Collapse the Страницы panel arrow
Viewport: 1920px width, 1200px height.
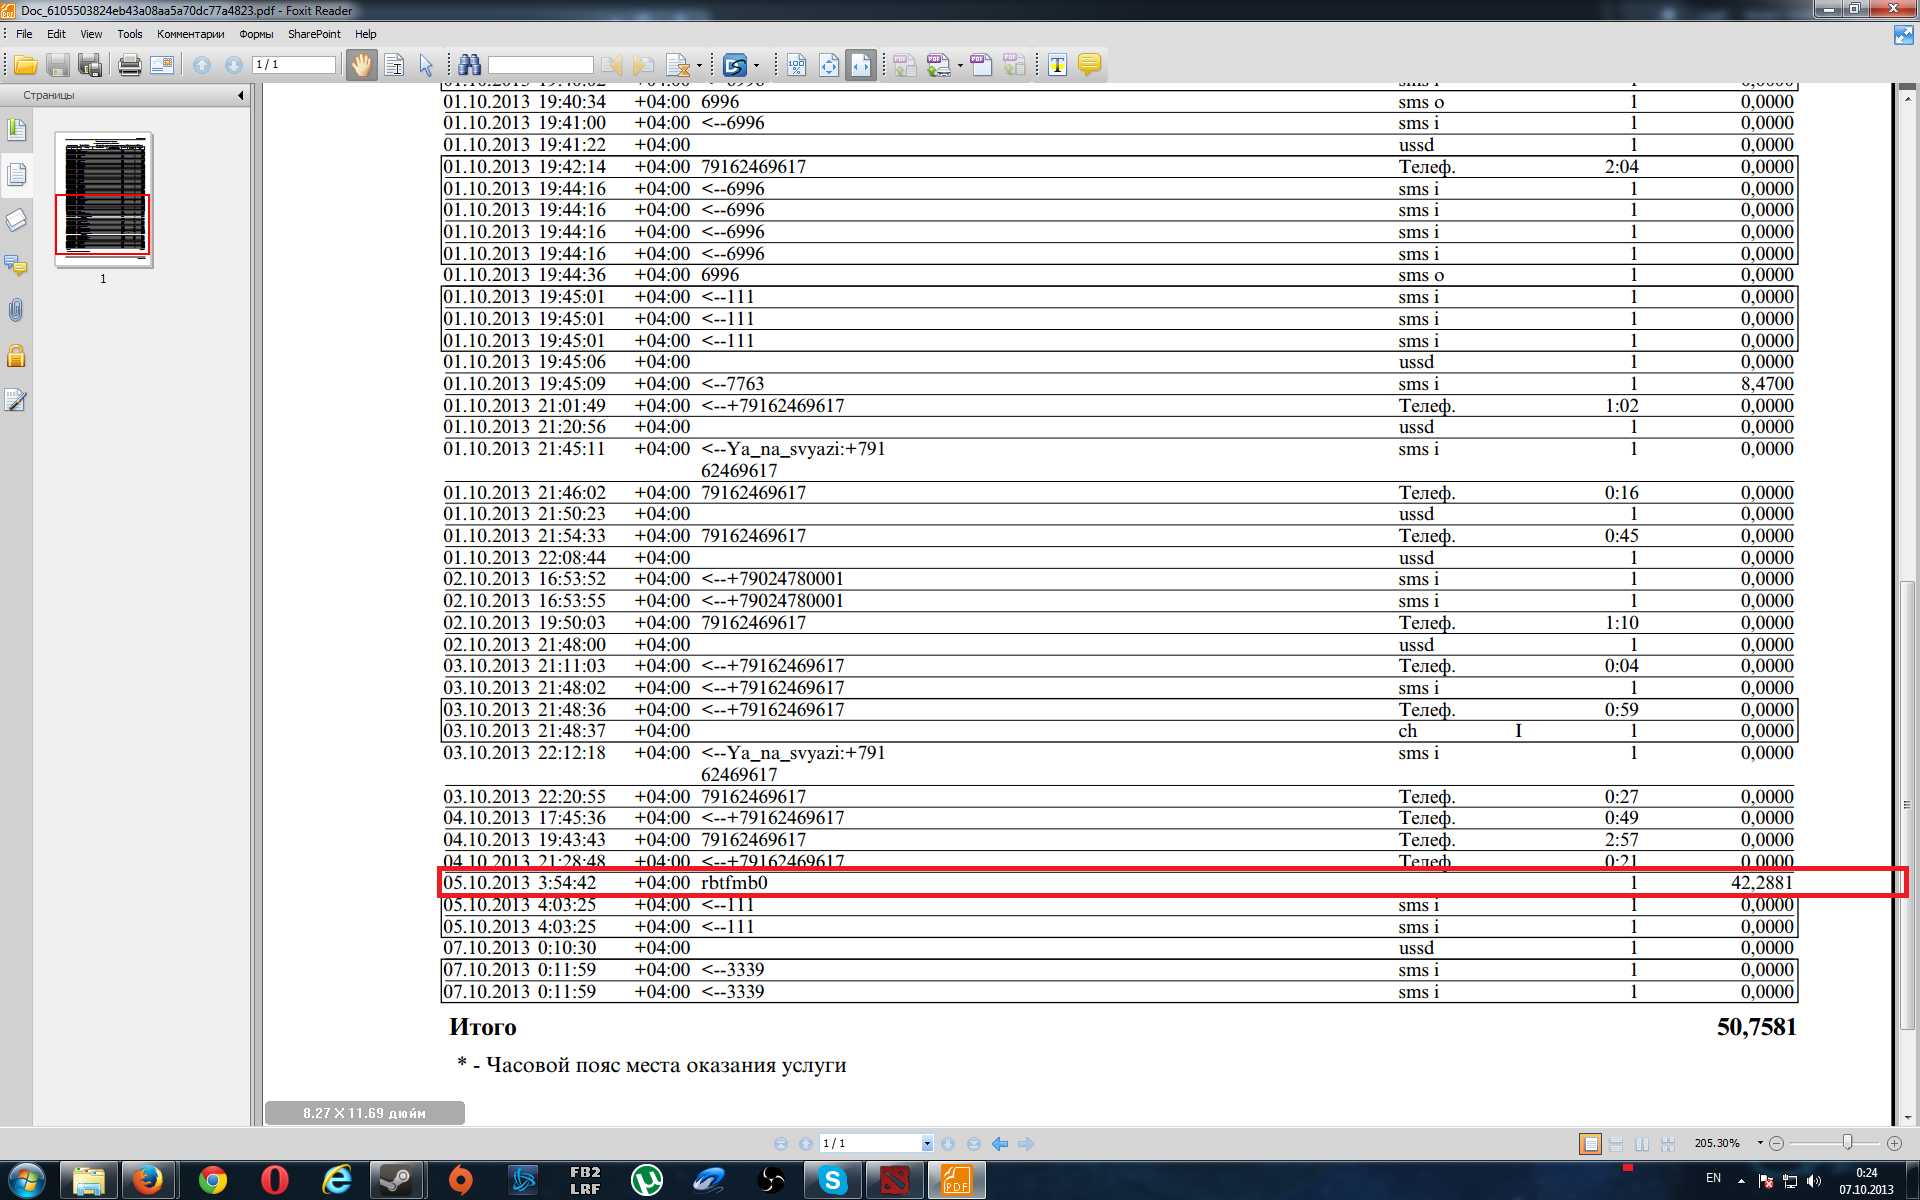[x=241, y=96]
